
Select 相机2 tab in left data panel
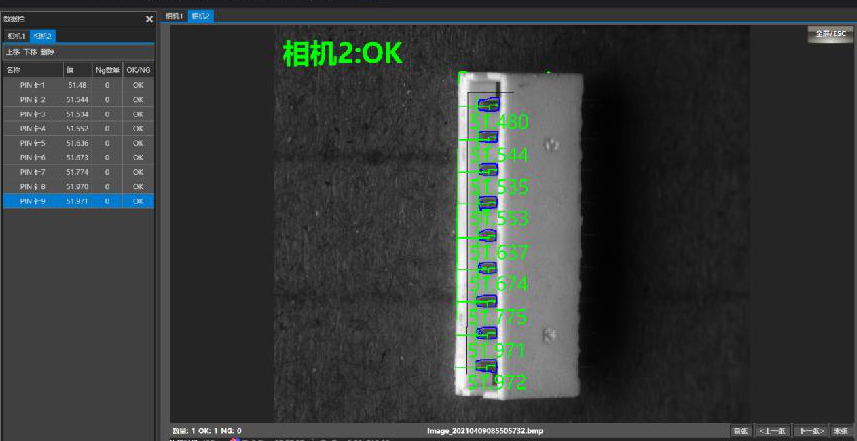click(42, 36)
